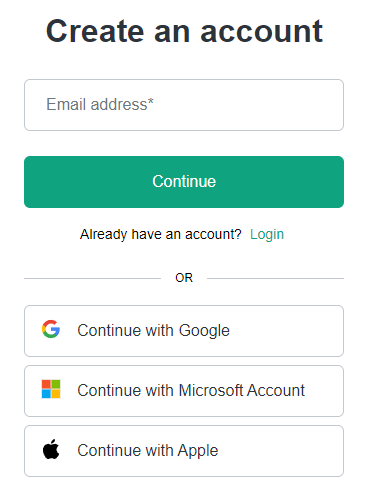367x487 pixels.
Task: Click the Already have an account text
Action: 160,234
